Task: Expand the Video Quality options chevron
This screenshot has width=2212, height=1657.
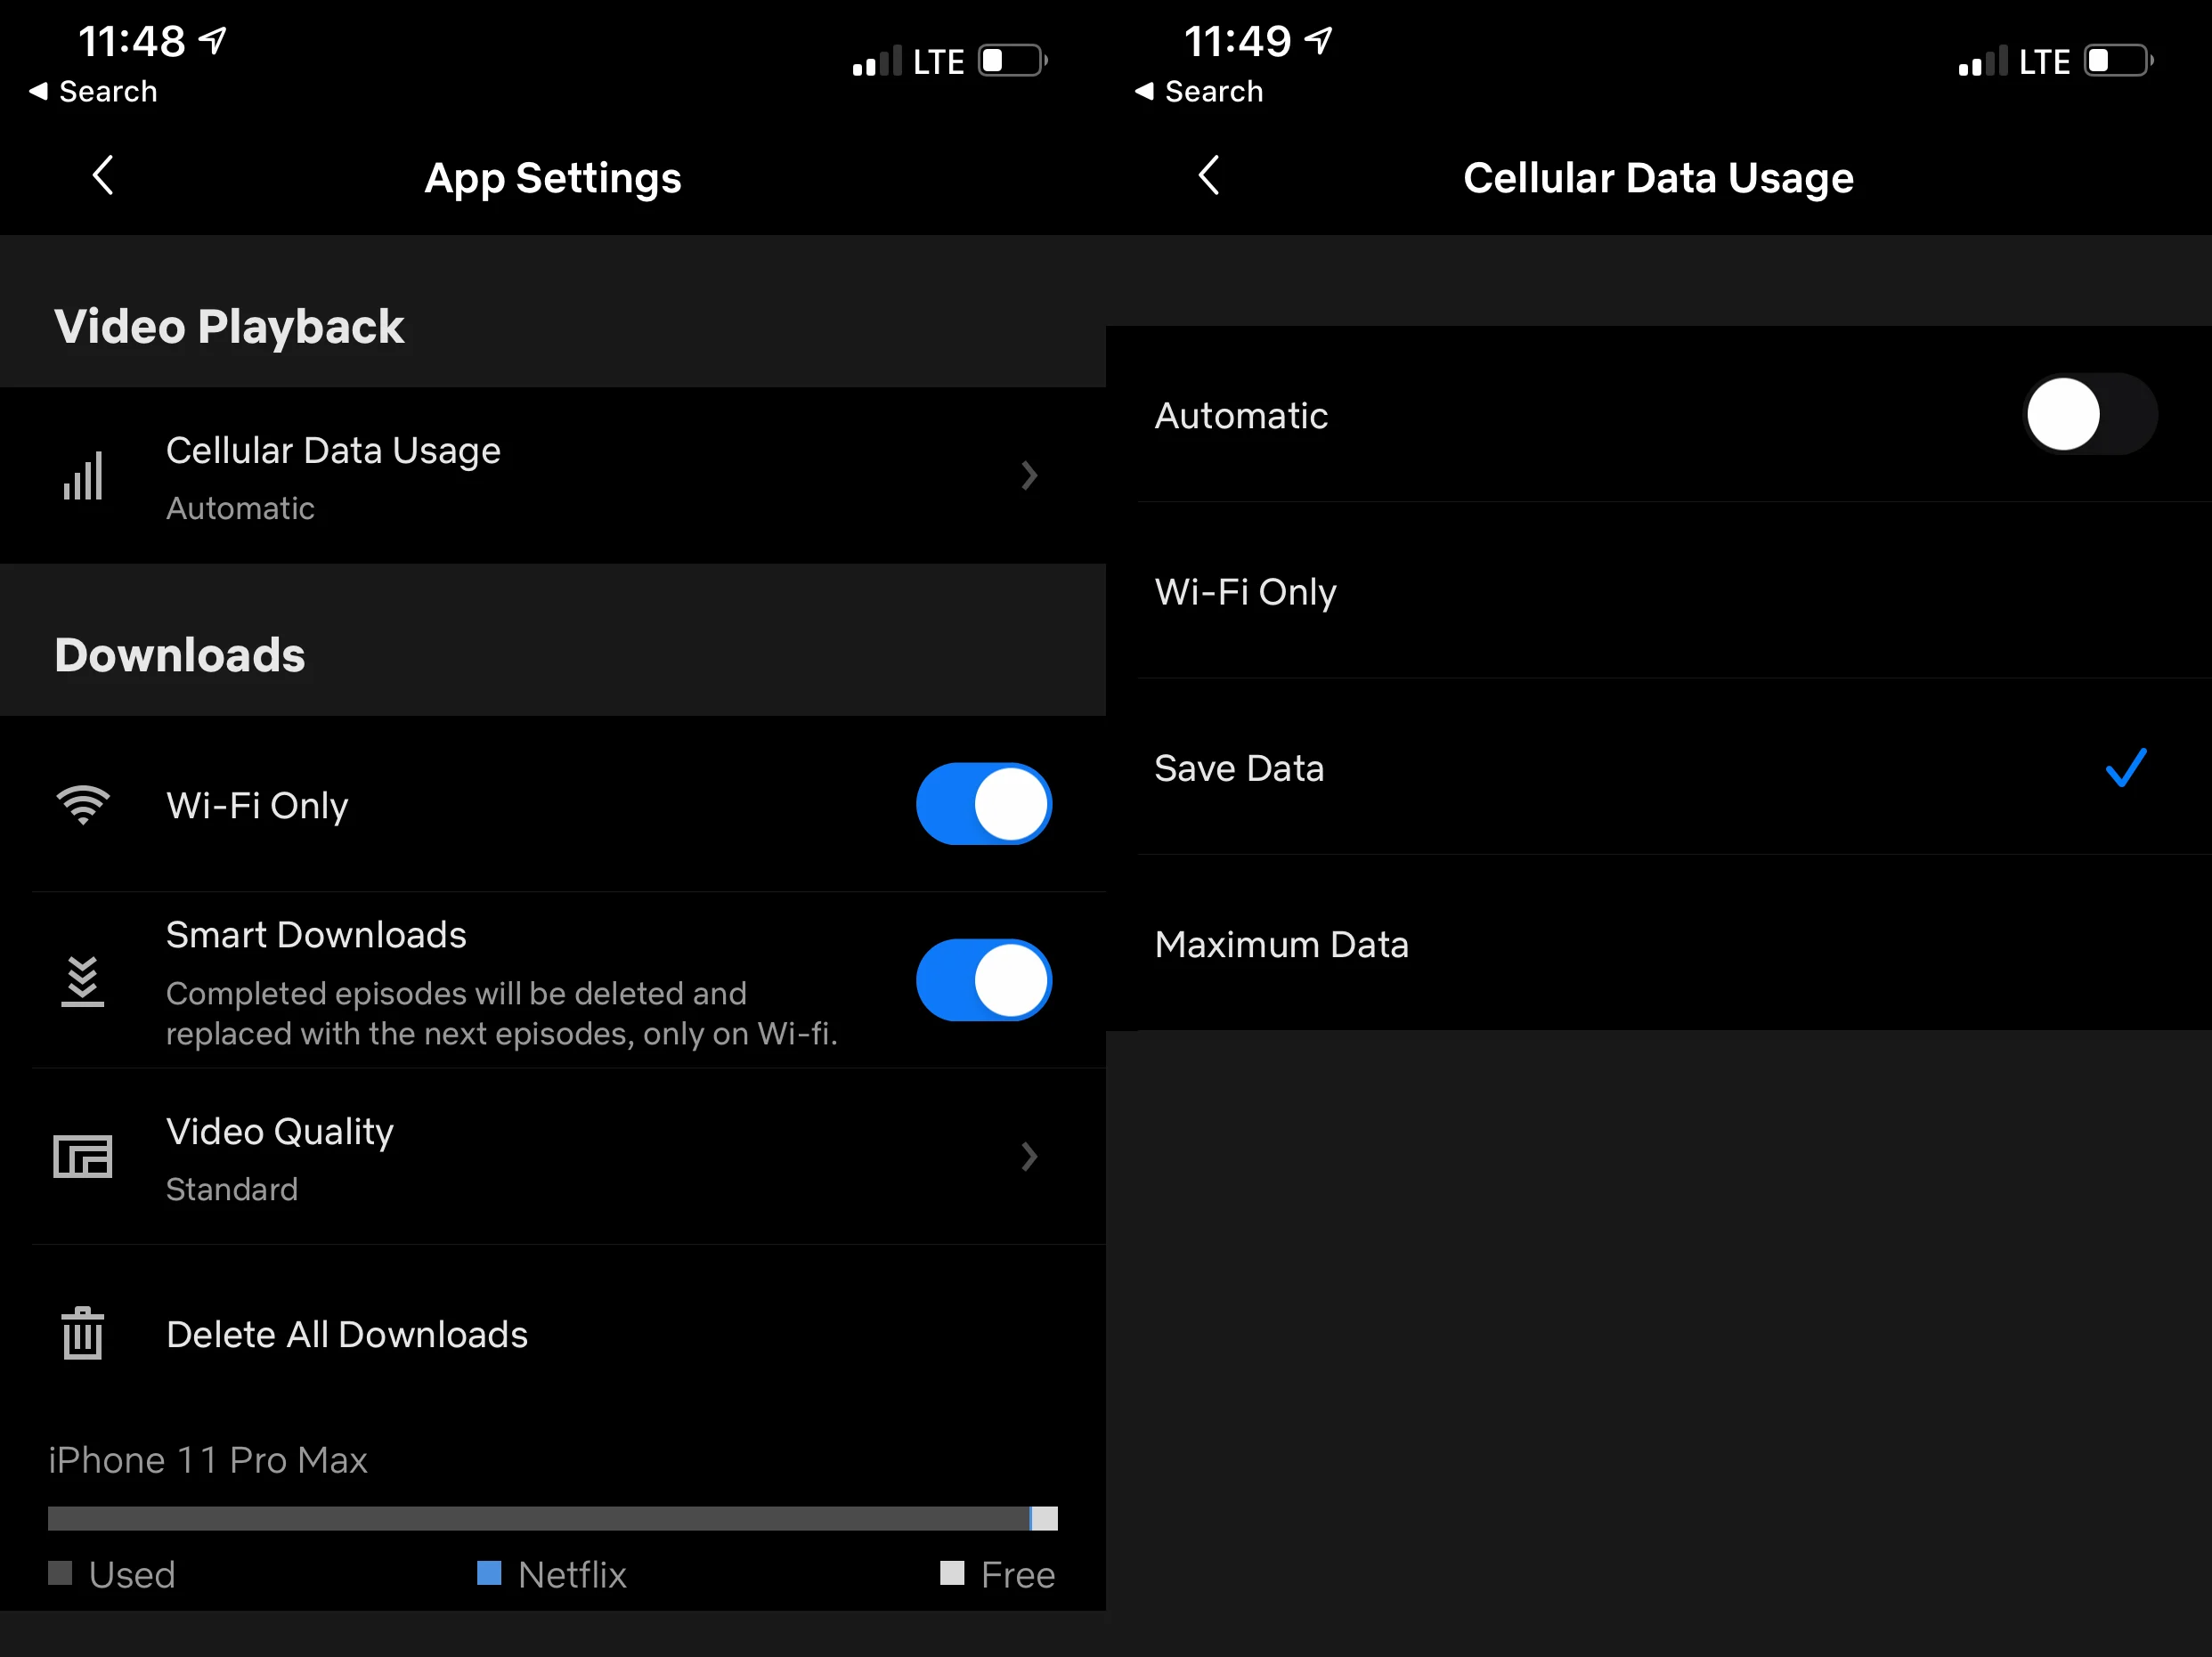Action: (x=1030, y=1157)
